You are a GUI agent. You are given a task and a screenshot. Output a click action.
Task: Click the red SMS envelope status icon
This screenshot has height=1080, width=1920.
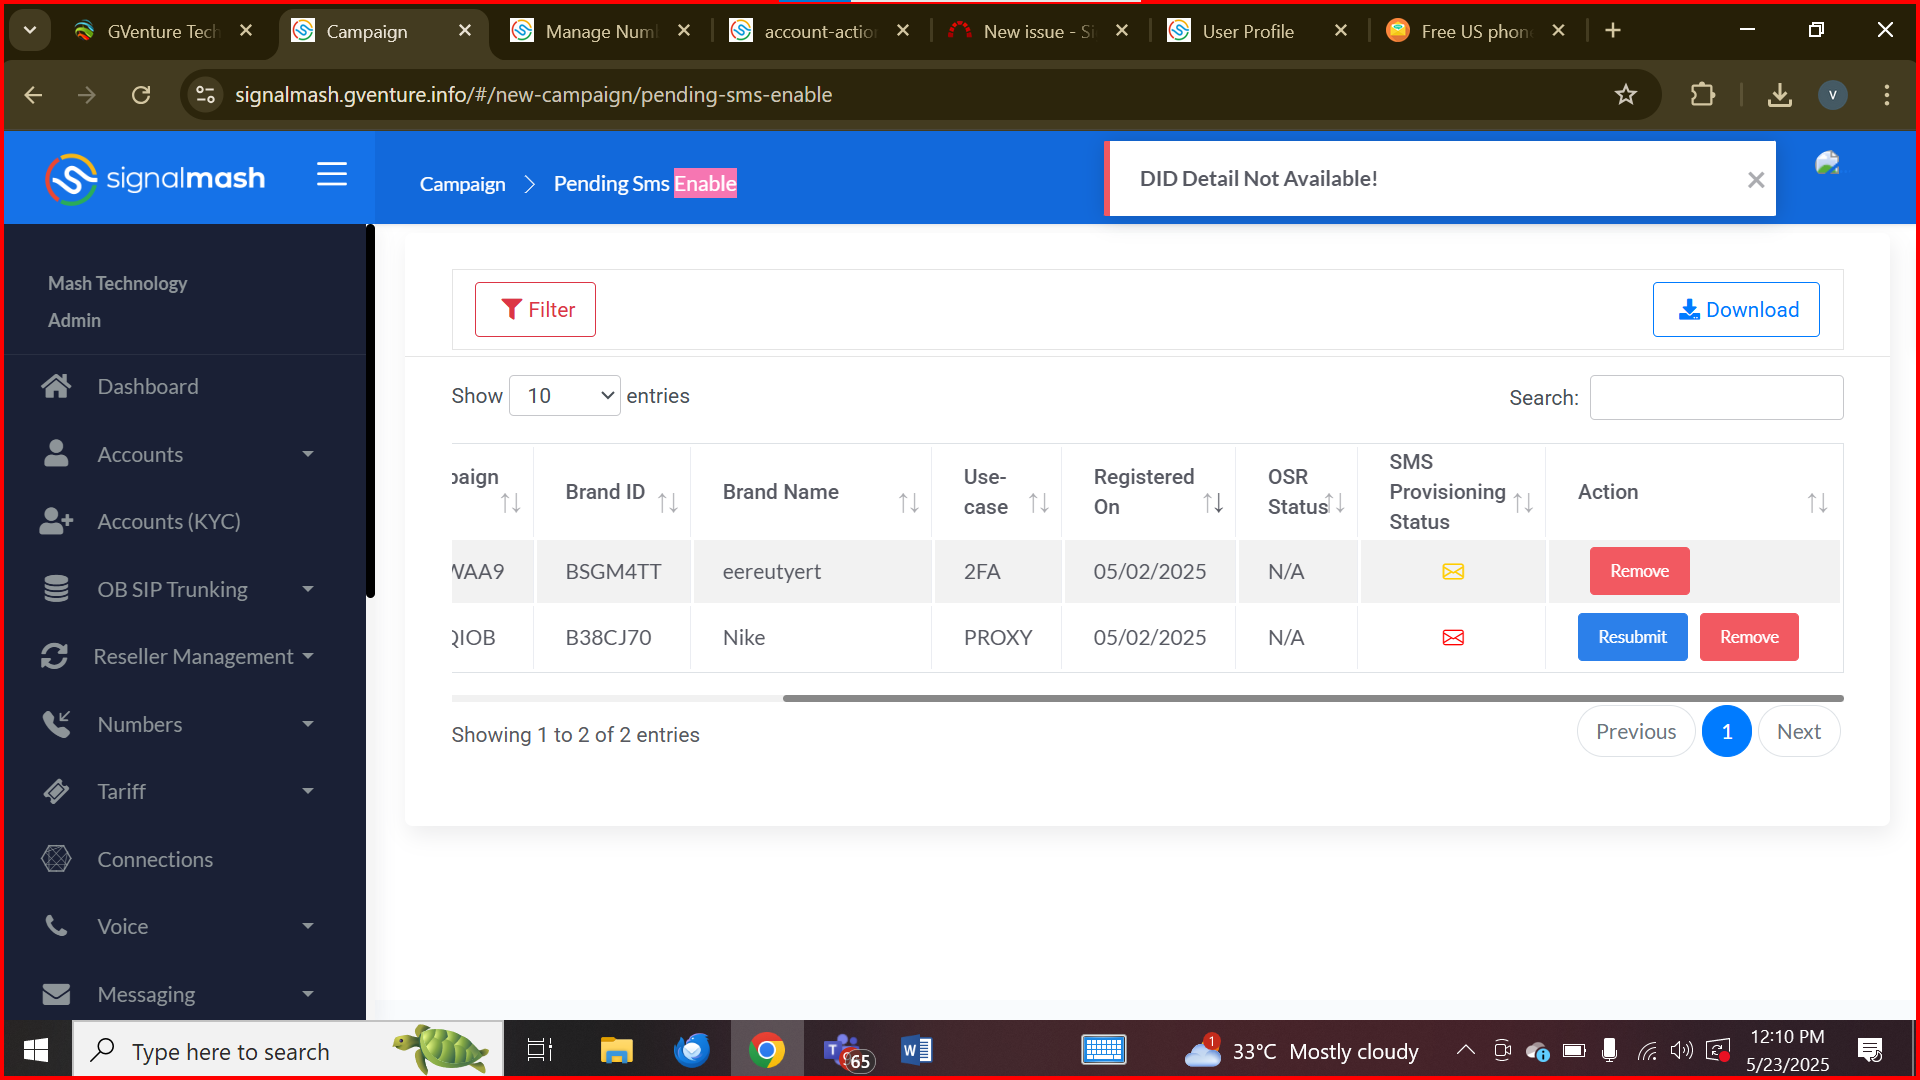(1453, 638)
